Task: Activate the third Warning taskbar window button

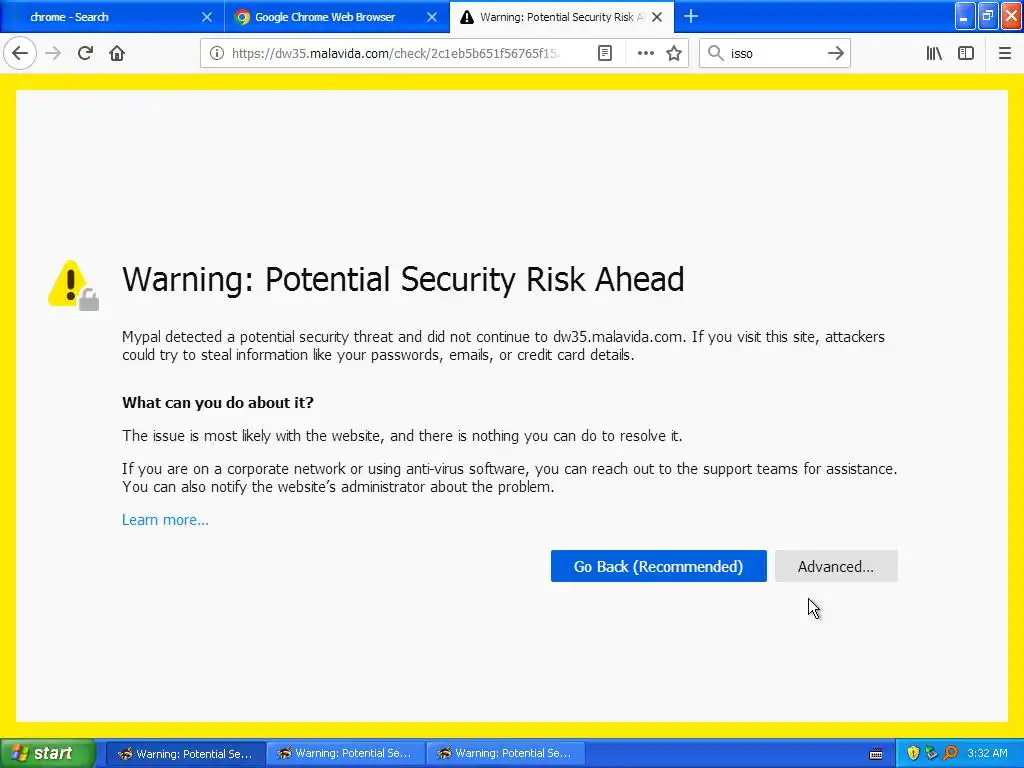Action: pyautogui.click(x=505, y=754)
